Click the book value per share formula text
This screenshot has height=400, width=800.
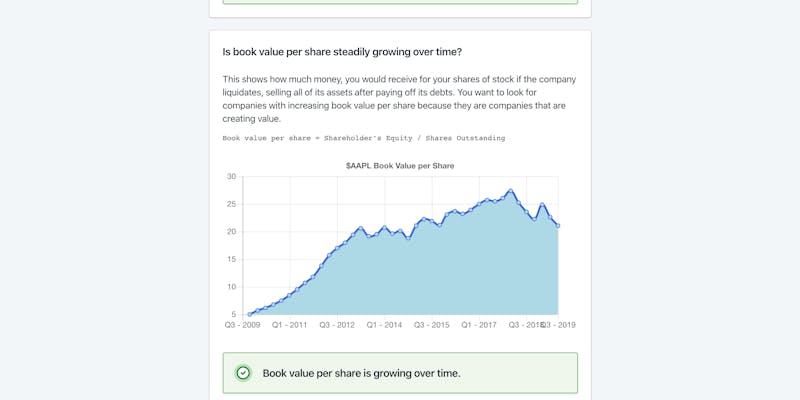pos(363,138)
